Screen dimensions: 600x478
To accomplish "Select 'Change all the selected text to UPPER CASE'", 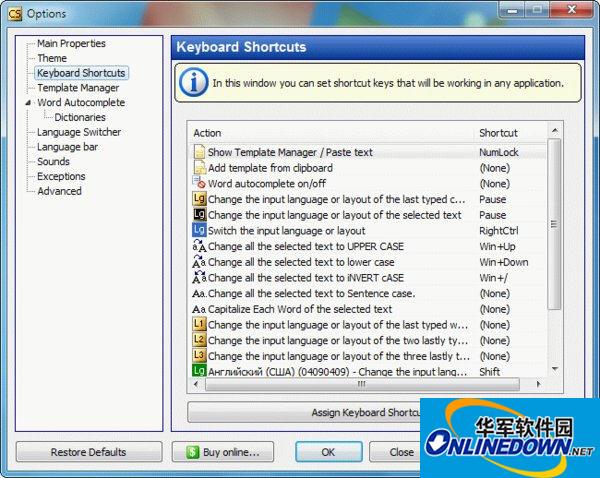I will pyautogui.click(x=368, y=246).
